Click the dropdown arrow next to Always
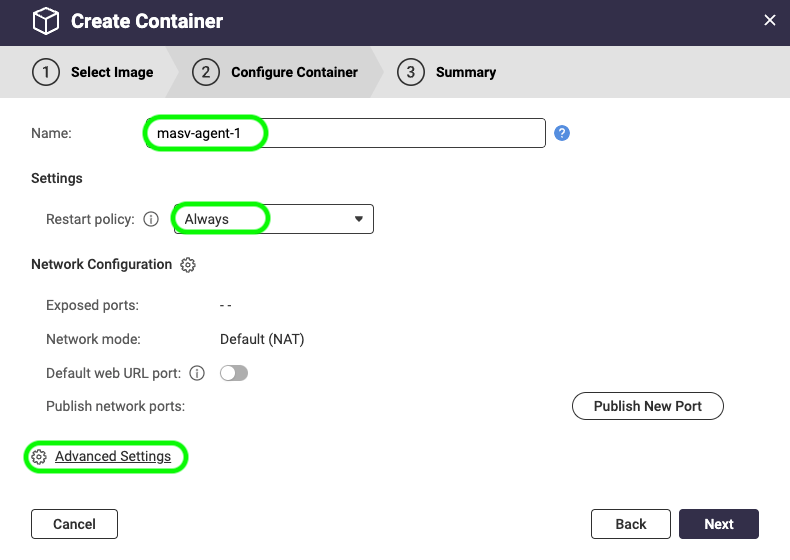Image resolution: width=790 pixels, height=560 pixels. pyautogui.click(x=359, y=219)
